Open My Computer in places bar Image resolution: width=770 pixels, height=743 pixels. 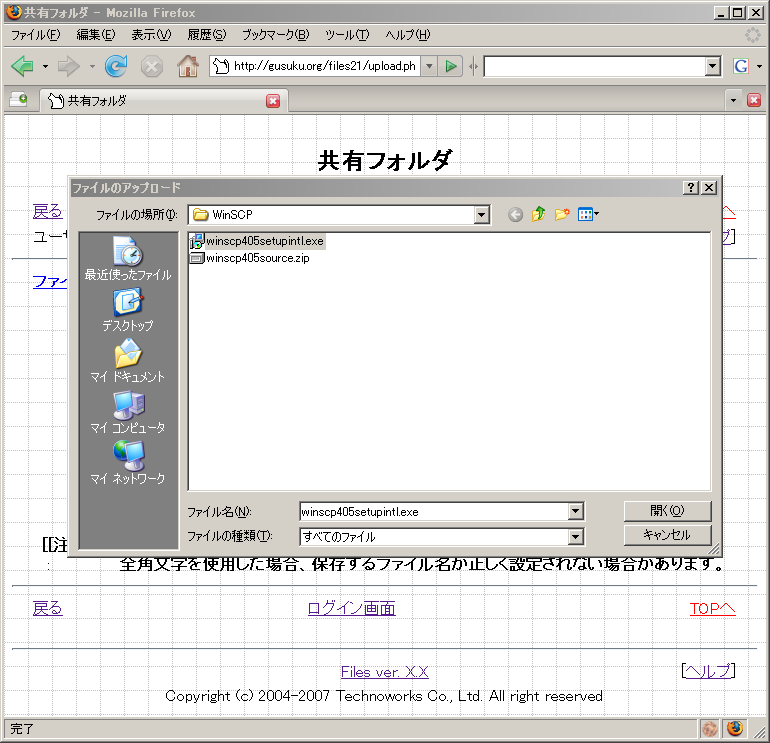pos(128,412)
